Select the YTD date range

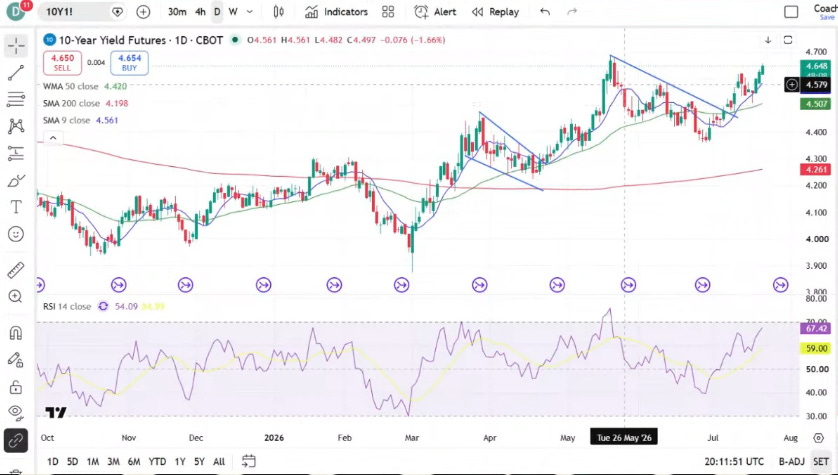pyautogui.click(x=157, y=462)
